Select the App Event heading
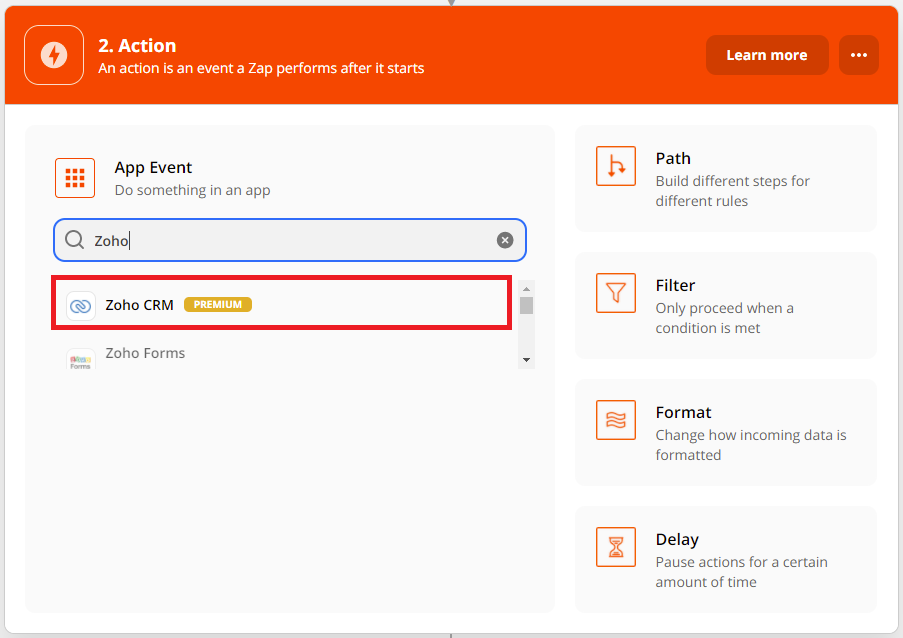The image size is (903, 638). [153, 168]
